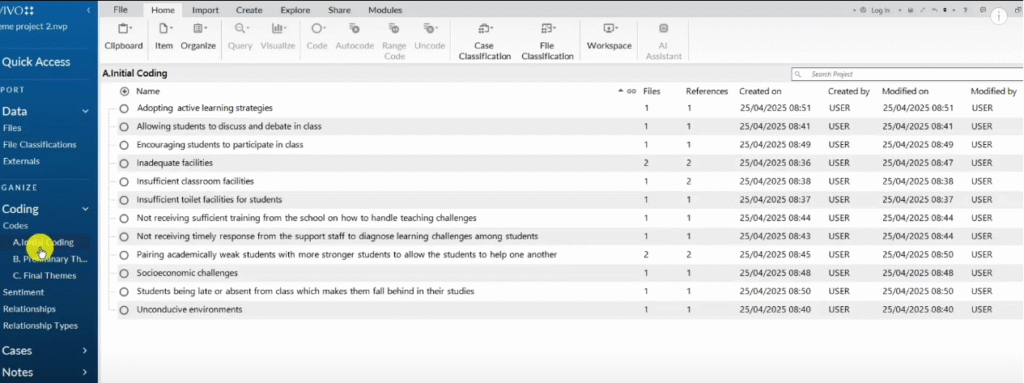Select circle for Socioeconomic challenges code

coord(124,273)
